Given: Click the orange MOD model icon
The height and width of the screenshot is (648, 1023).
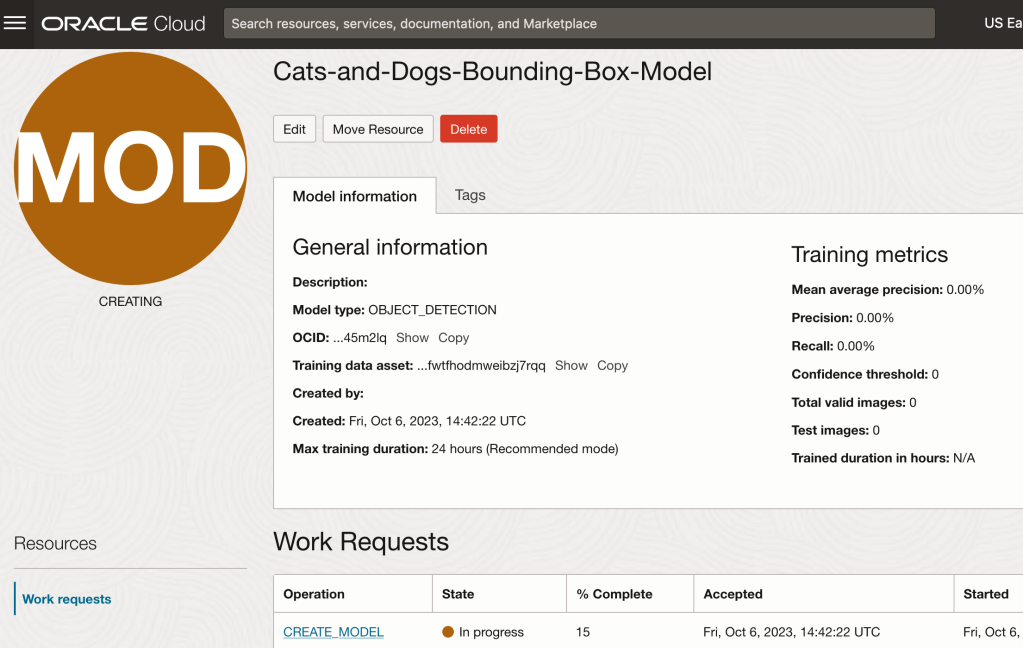Looking at the screenshot, I should point(130,168).
